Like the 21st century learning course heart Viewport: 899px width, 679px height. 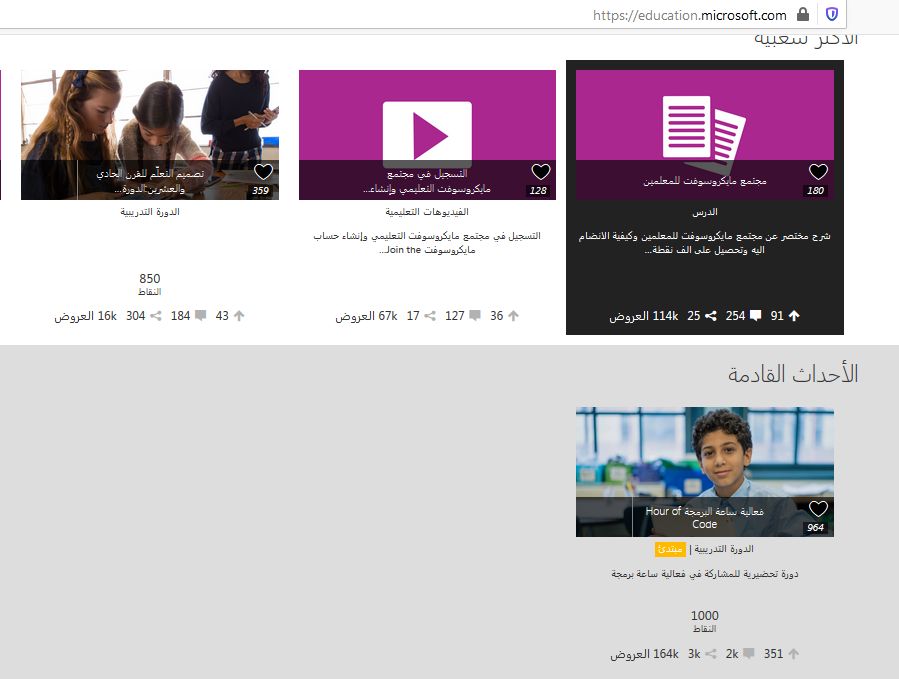coord(263,172)
